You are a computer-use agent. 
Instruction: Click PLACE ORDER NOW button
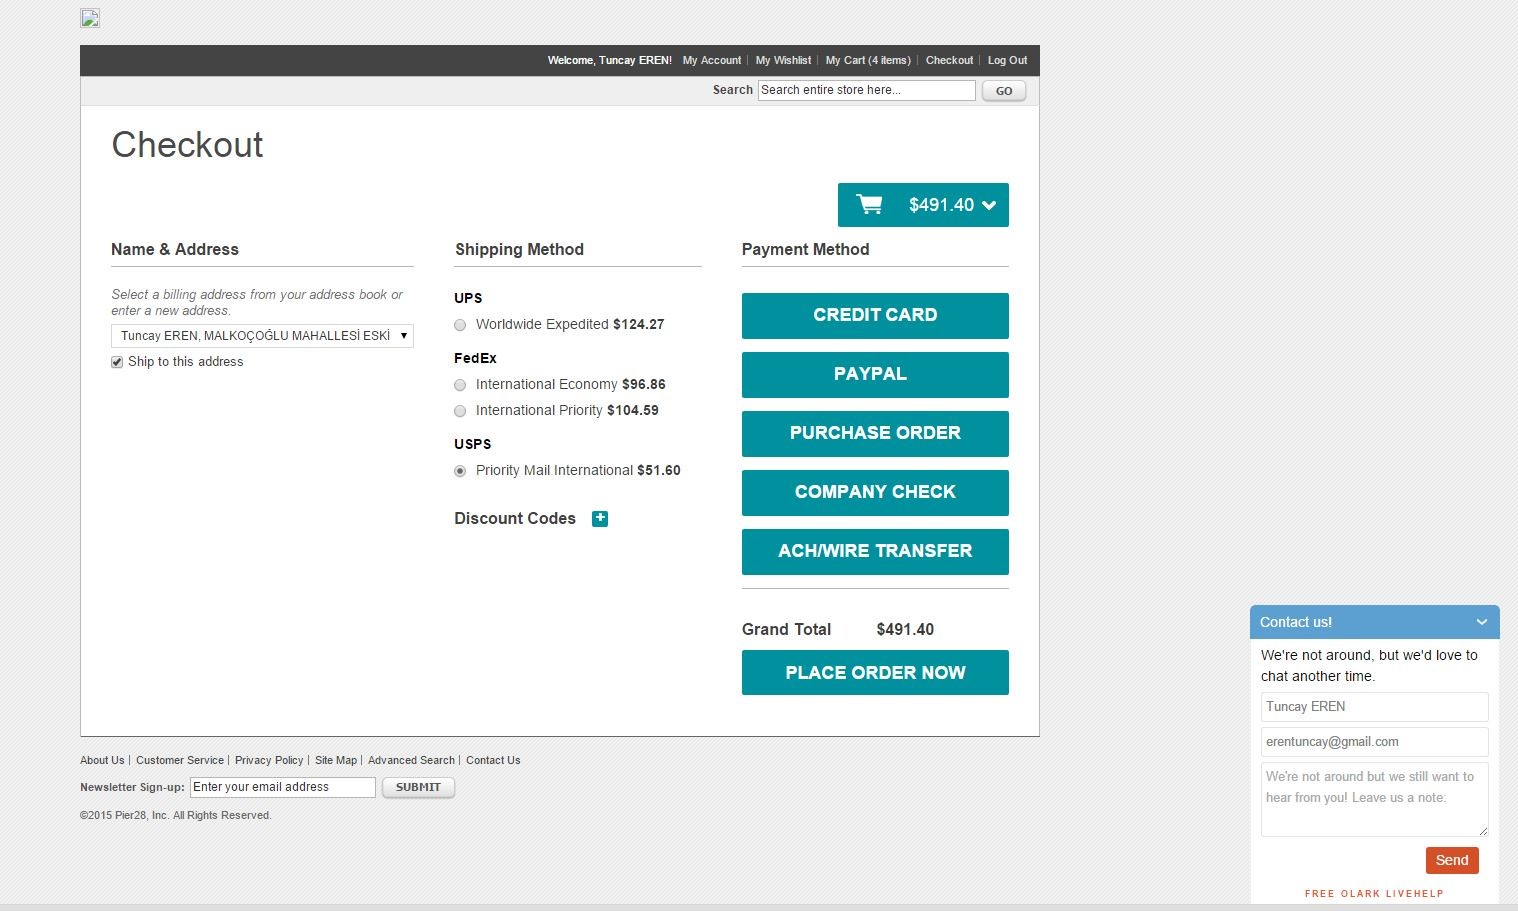[875, 673]
